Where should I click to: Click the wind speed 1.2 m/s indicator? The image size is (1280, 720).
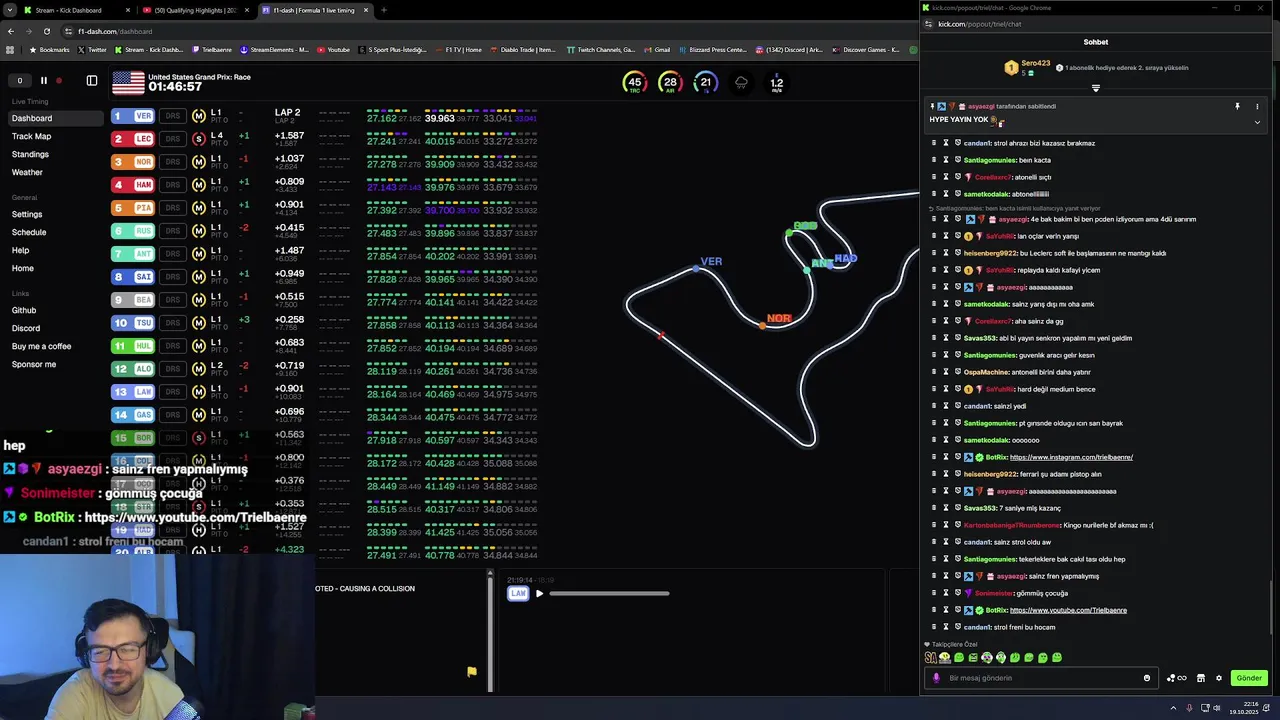(777, 83)
